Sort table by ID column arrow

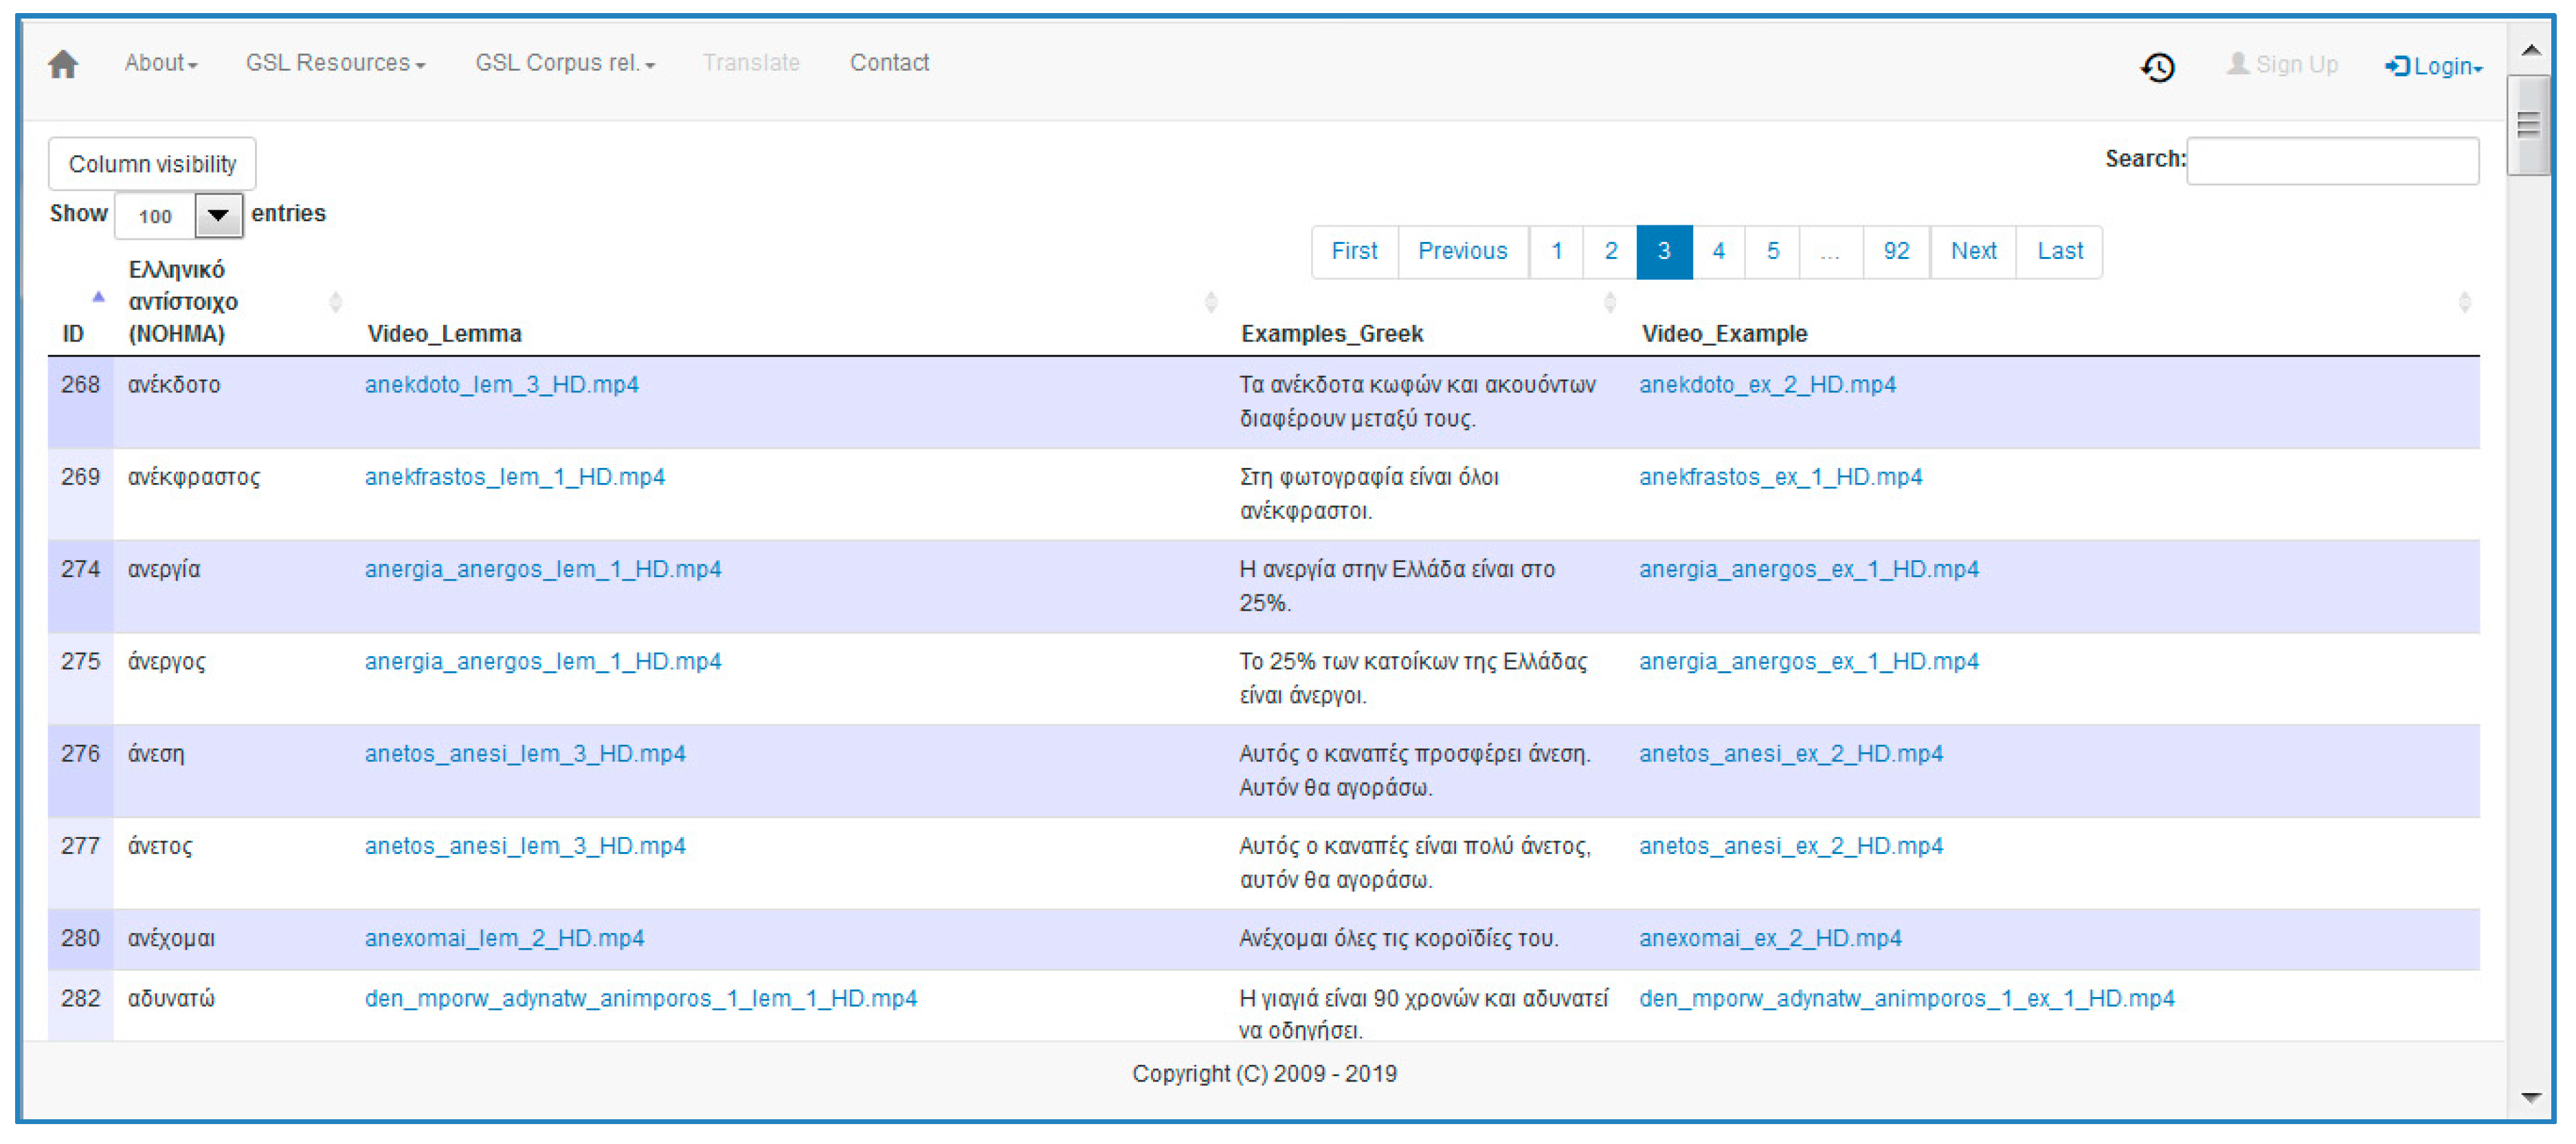click(98, 297)
